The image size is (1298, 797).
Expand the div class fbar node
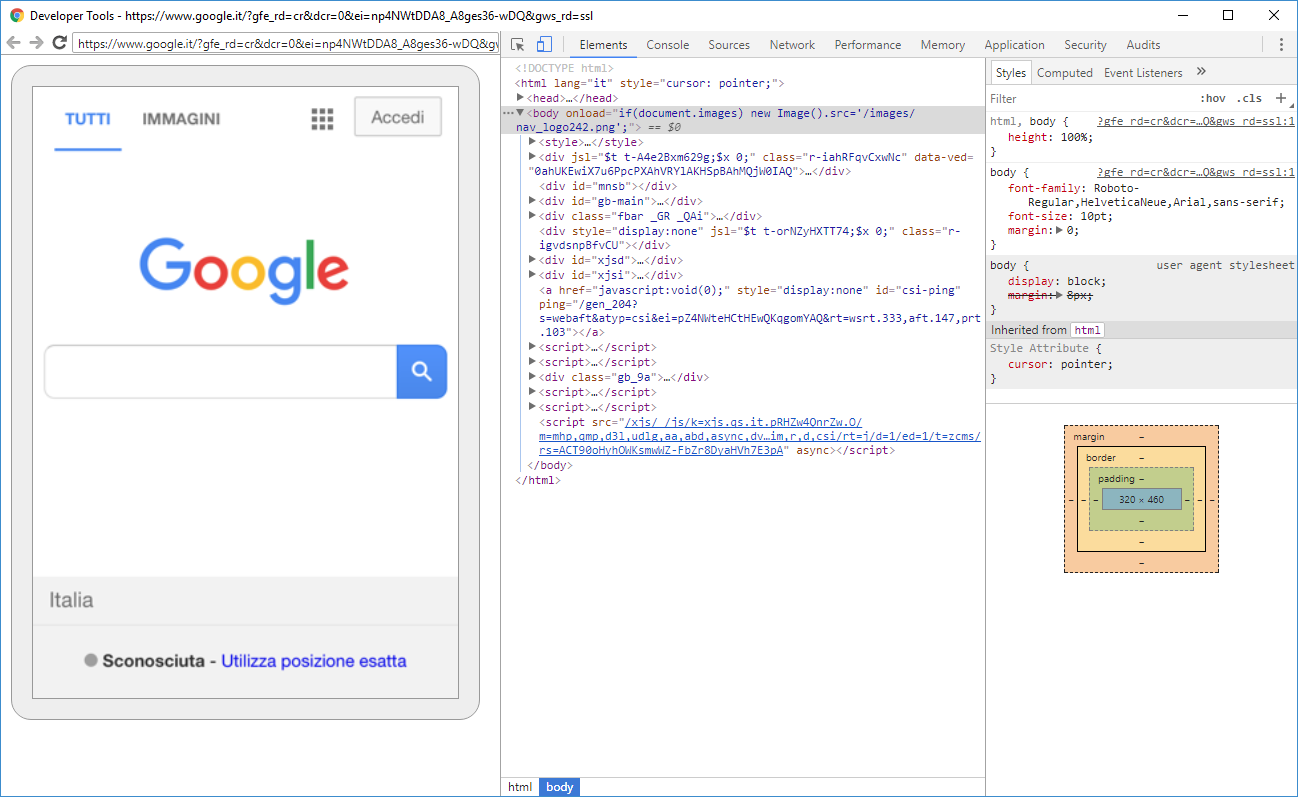[532, 216]
